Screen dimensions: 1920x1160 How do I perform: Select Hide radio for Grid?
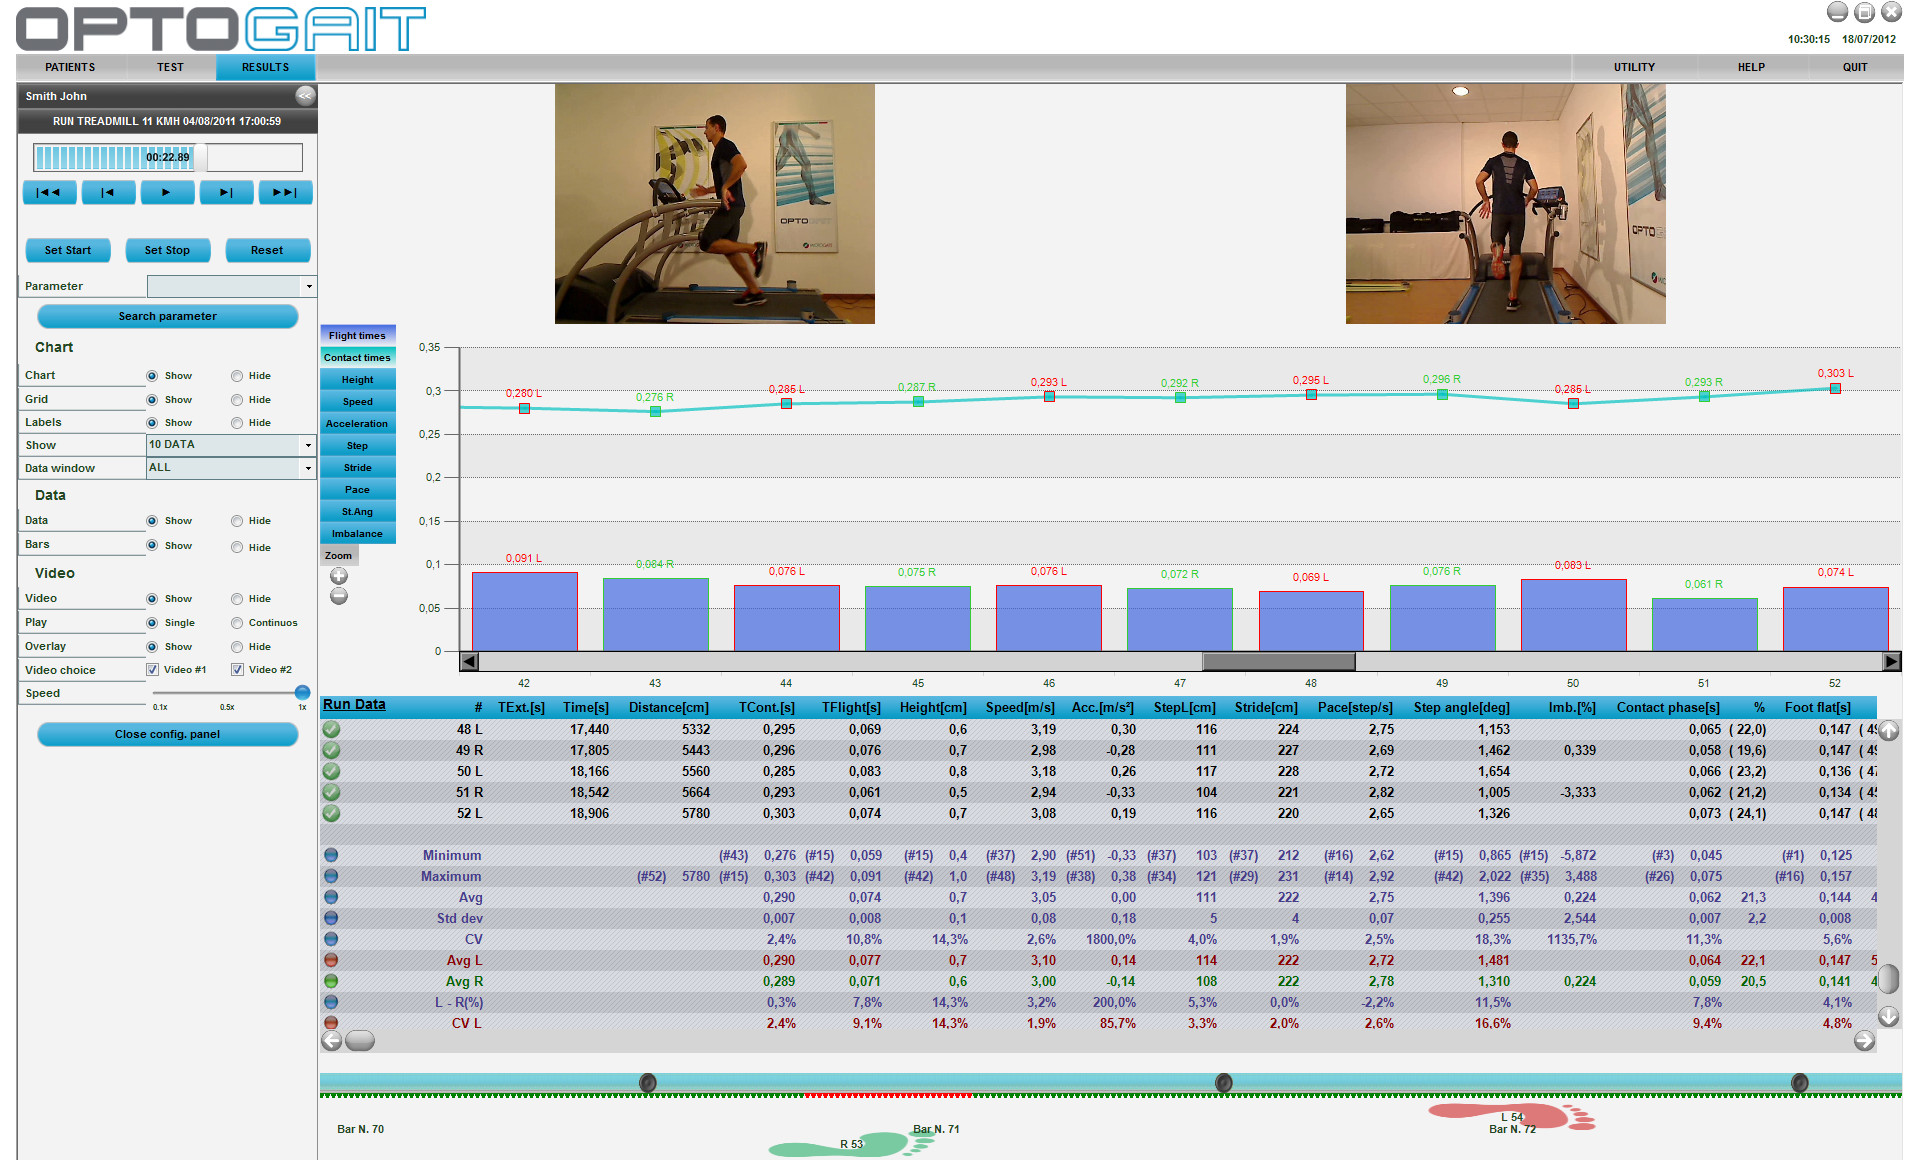click(237, 400)
